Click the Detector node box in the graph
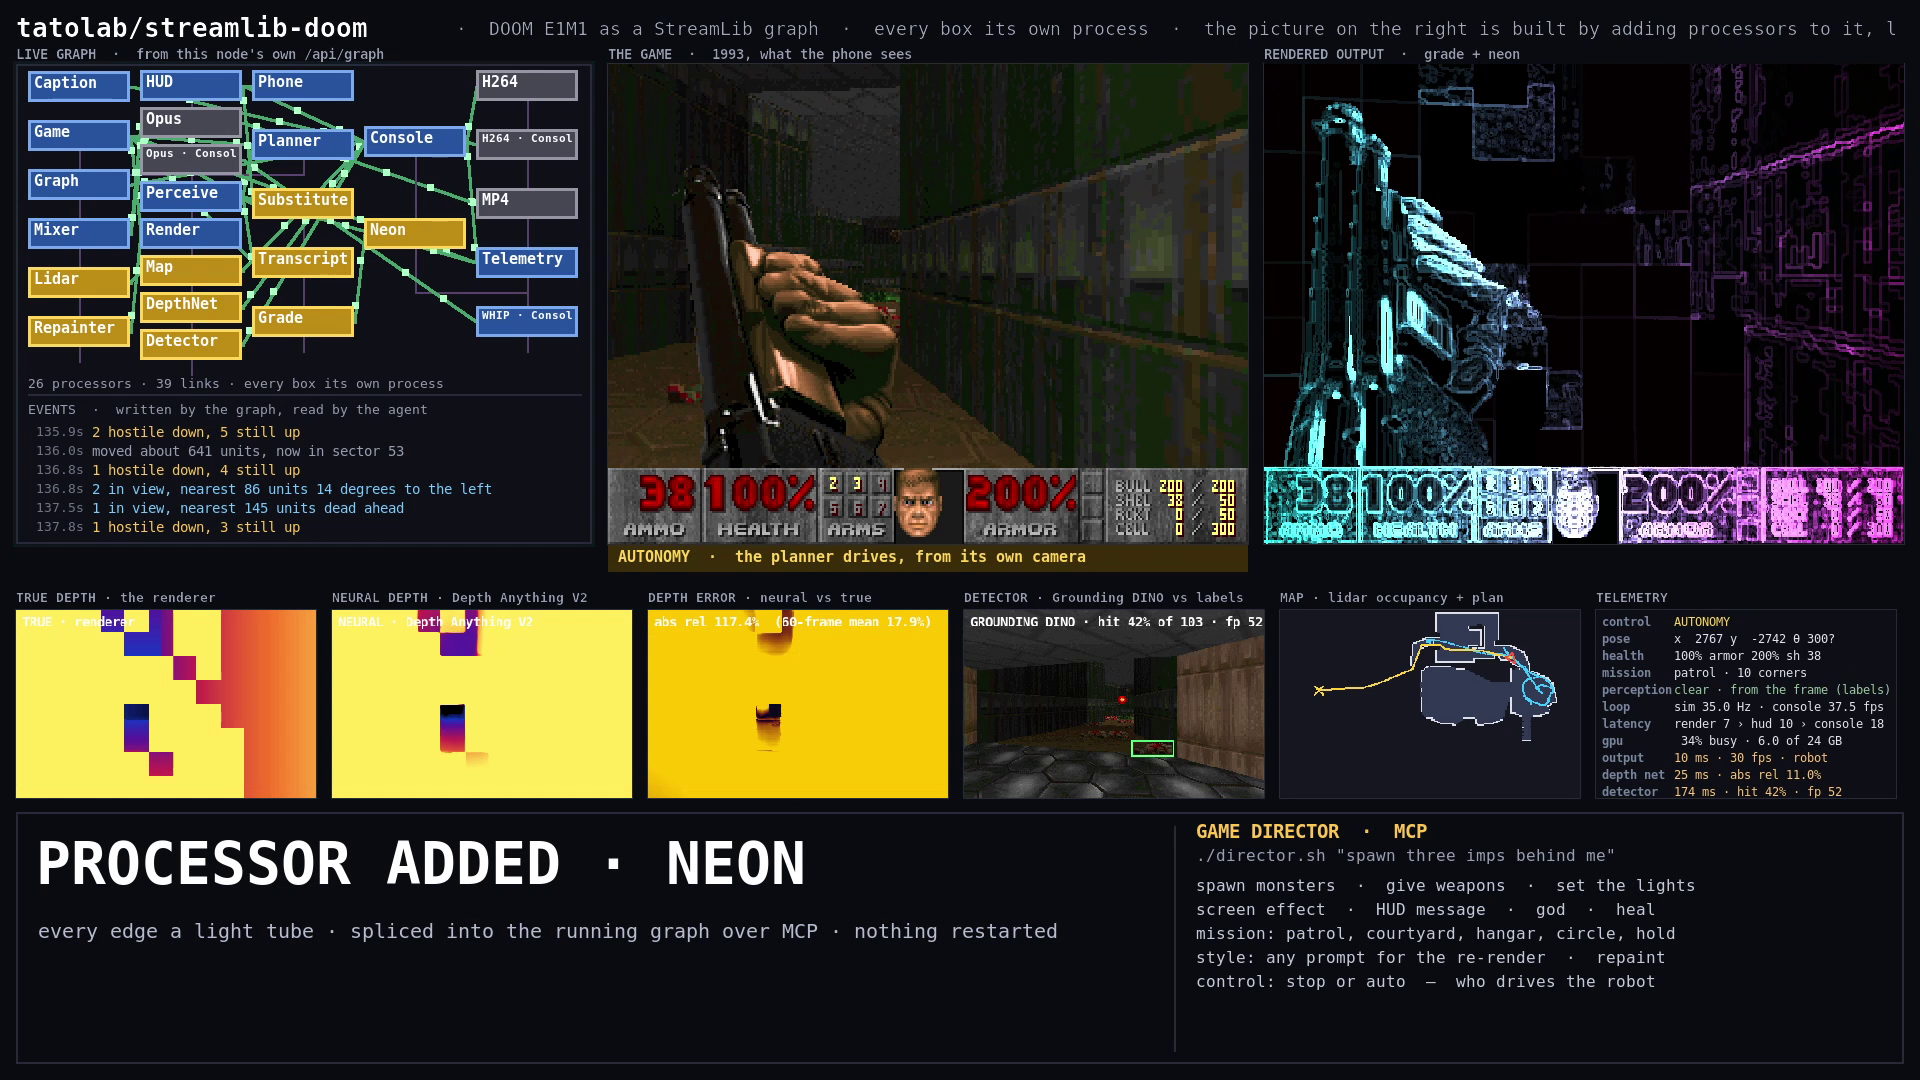The image size is (1920, 1080). coord(191,344)
